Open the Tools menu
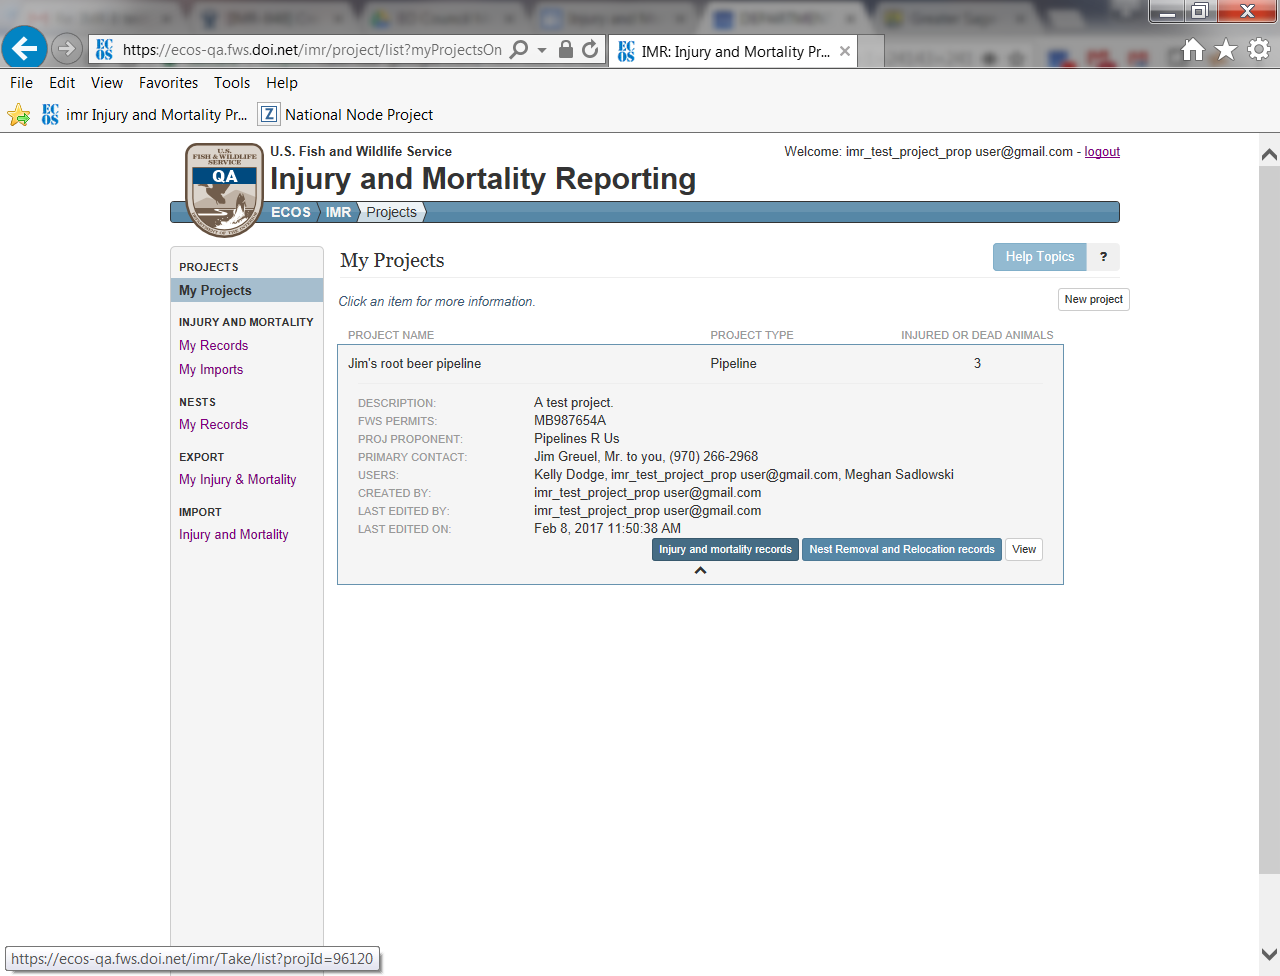The image size is (1280, 976). (x=232, y=83)
